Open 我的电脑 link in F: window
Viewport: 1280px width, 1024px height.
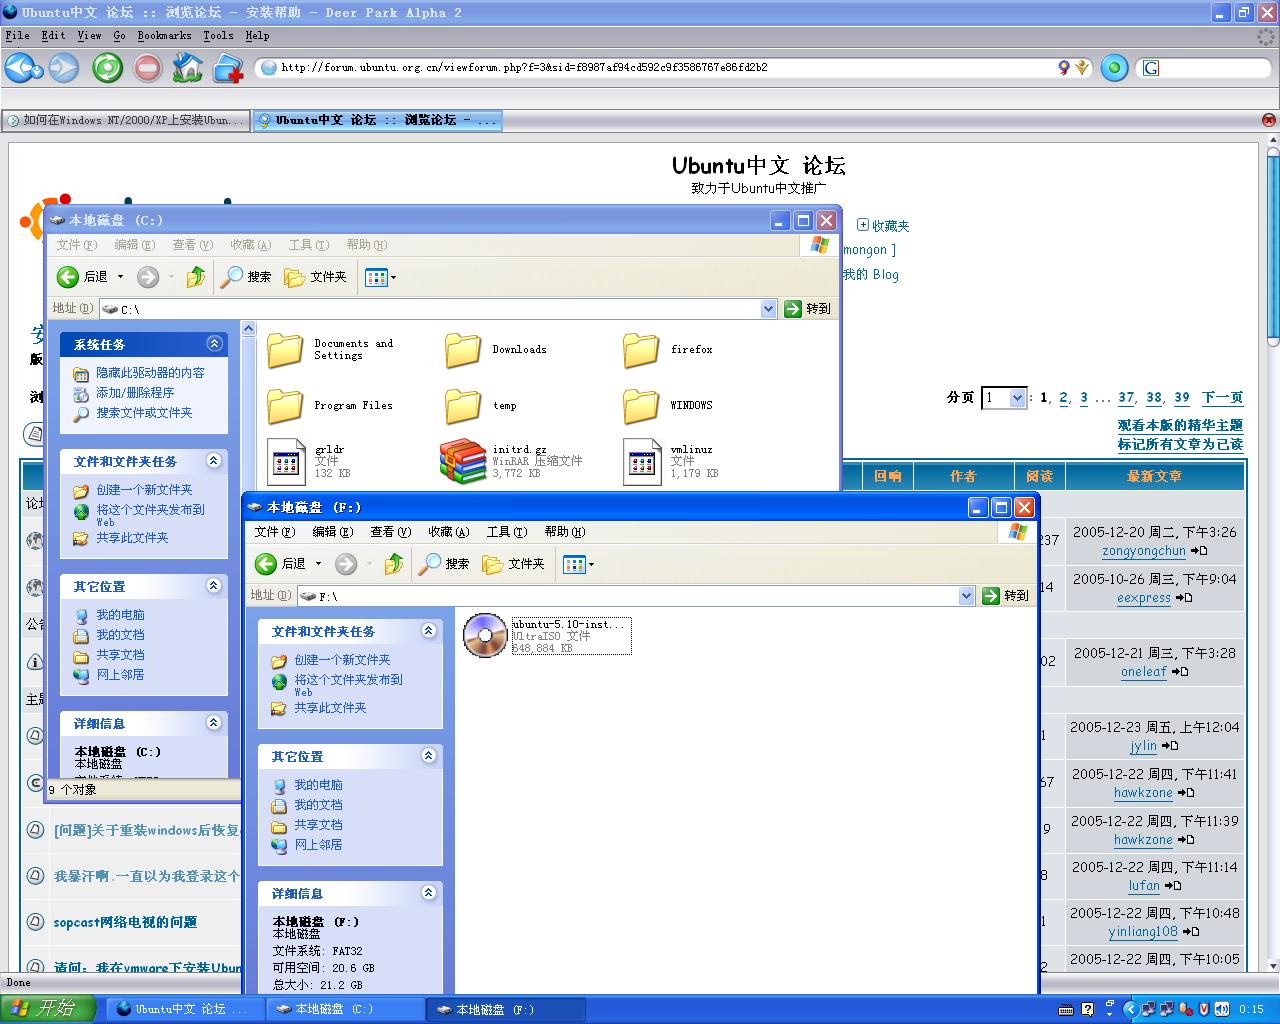[x=318, y=785]
